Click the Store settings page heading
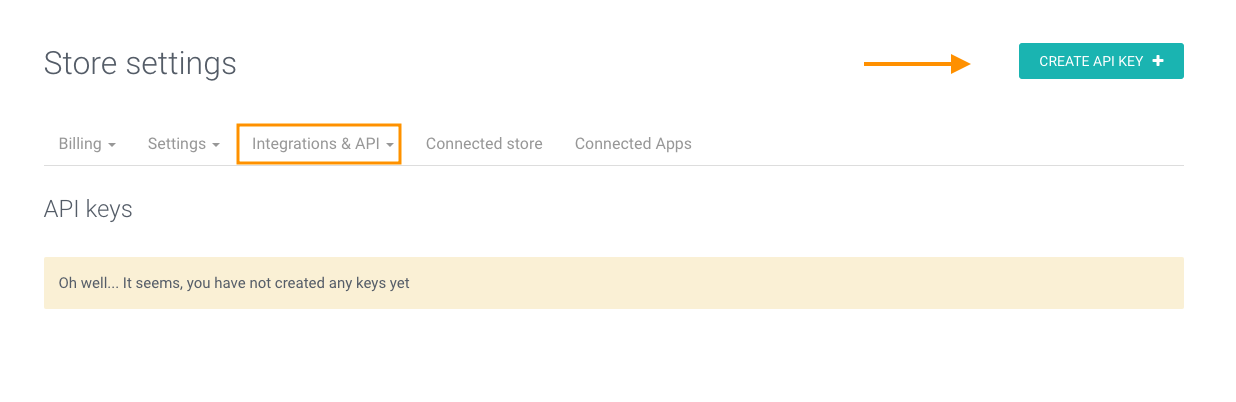 click(140, 63)
